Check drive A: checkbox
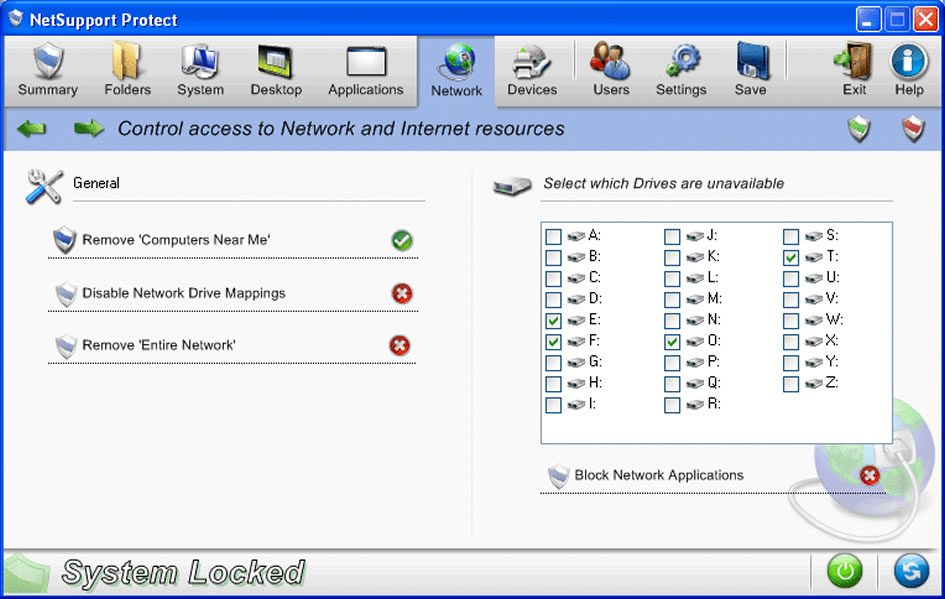Viewport: 945px width, 599px height. 553,236
